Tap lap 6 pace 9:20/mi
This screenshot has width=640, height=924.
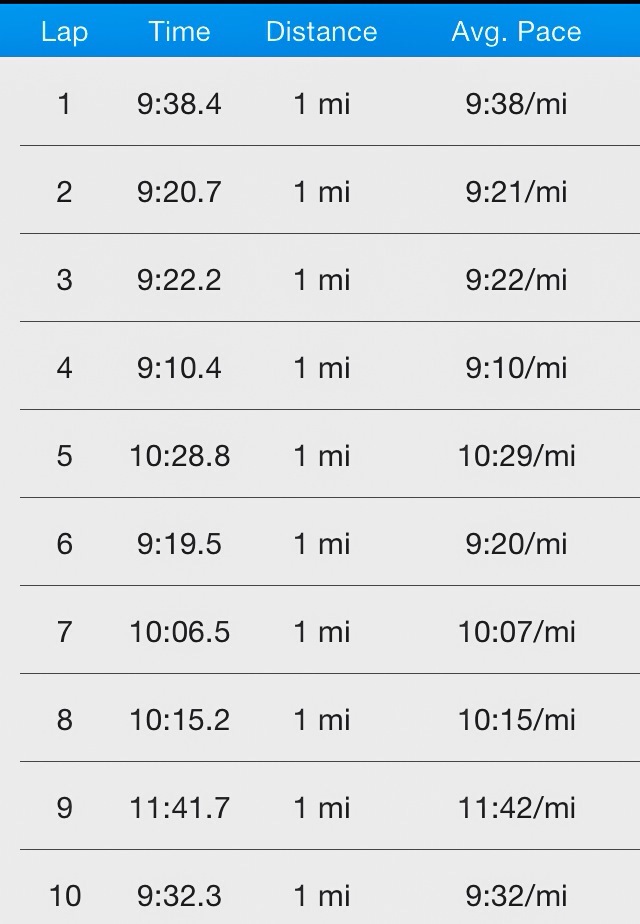click(x=516, y=544)
